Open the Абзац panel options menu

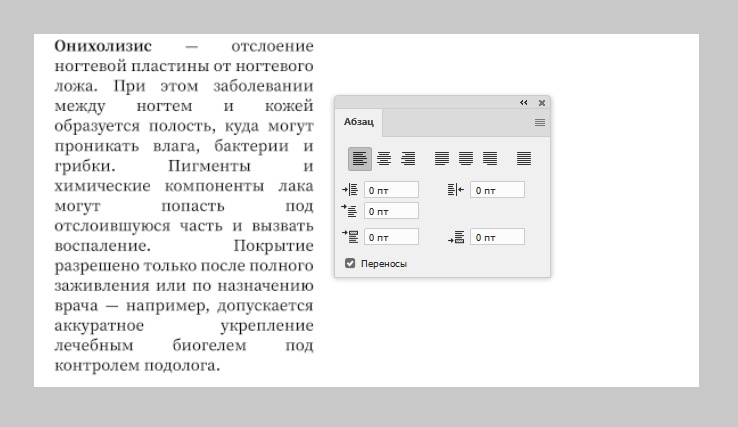[540, 122]
